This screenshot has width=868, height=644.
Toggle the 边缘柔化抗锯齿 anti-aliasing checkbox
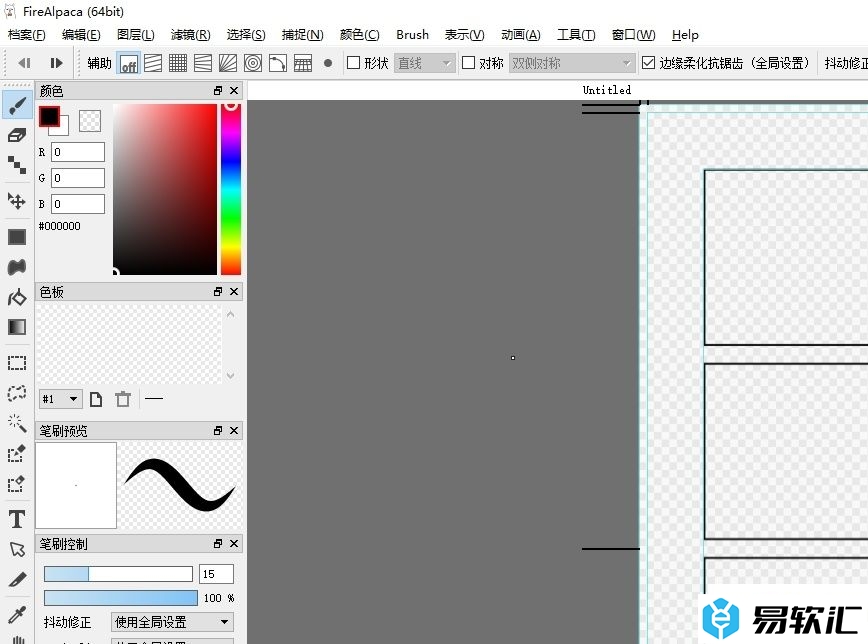point(648,63)
